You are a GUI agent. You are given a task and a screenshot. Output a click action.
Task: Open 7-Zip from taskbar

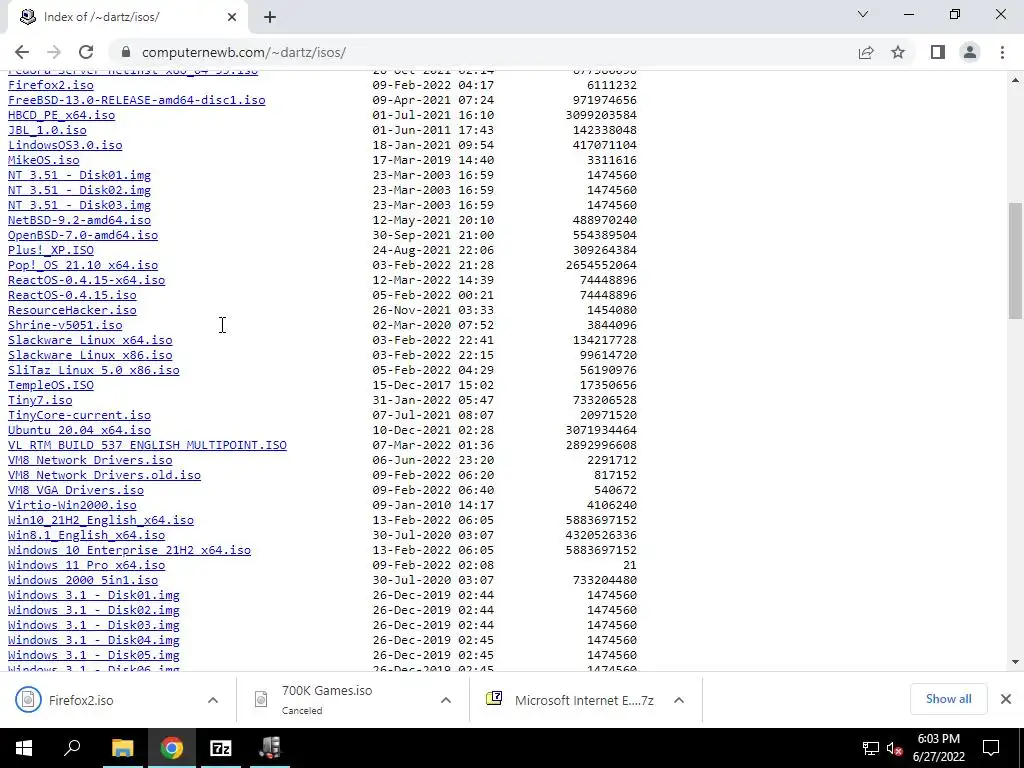[x=221, y=748]
